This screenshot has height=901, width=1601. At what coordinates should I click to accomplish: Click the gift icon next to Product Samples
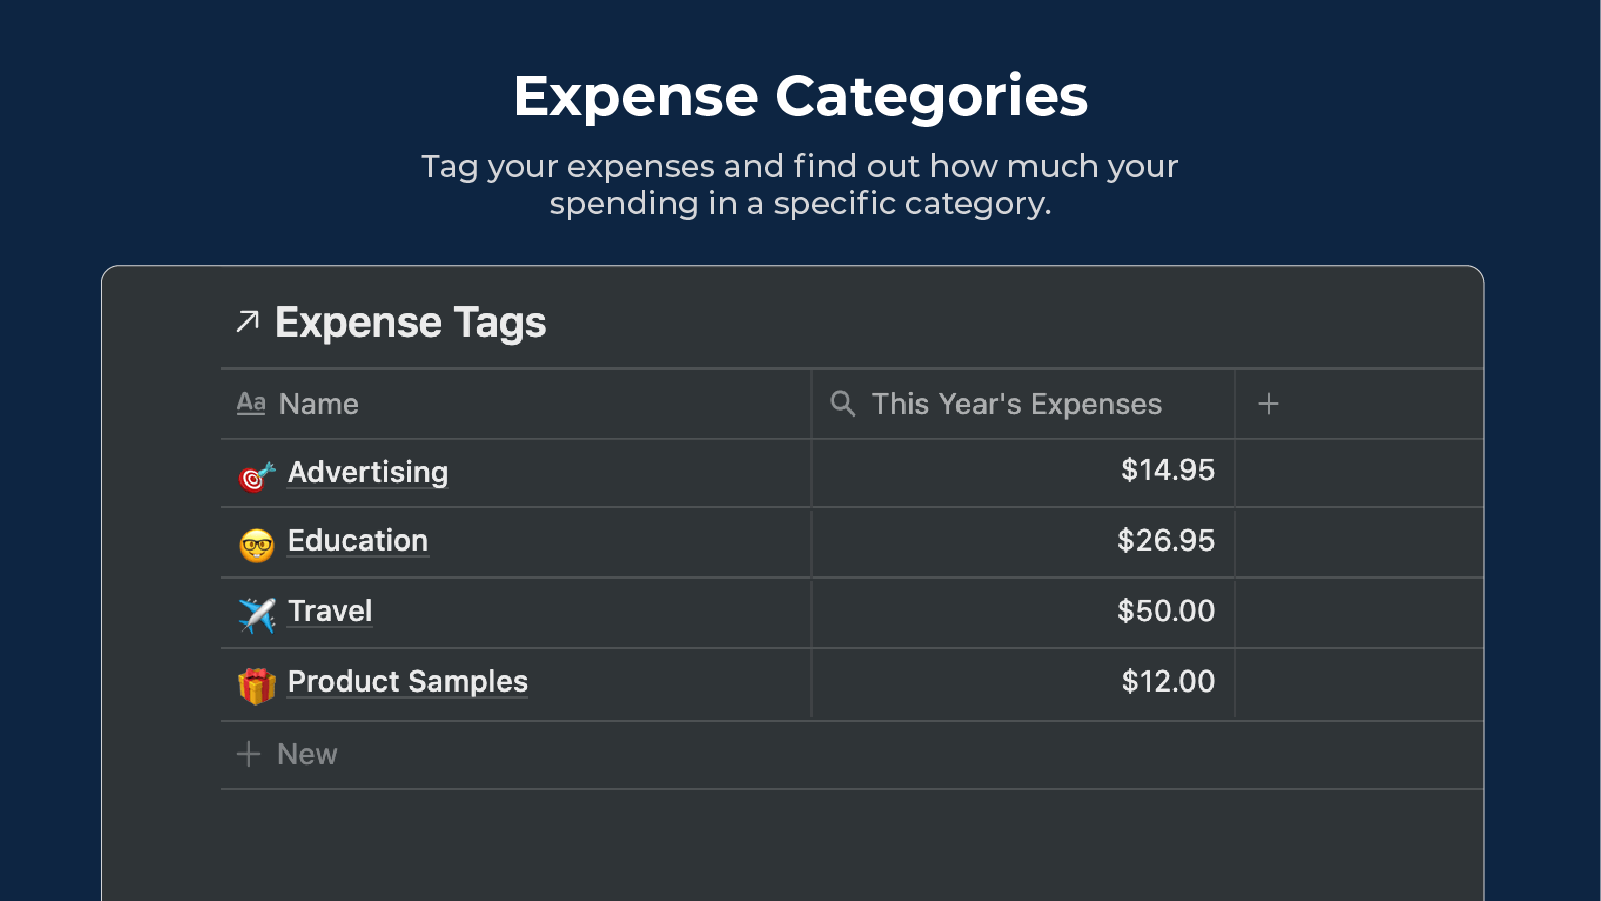(x=256, y=684)
